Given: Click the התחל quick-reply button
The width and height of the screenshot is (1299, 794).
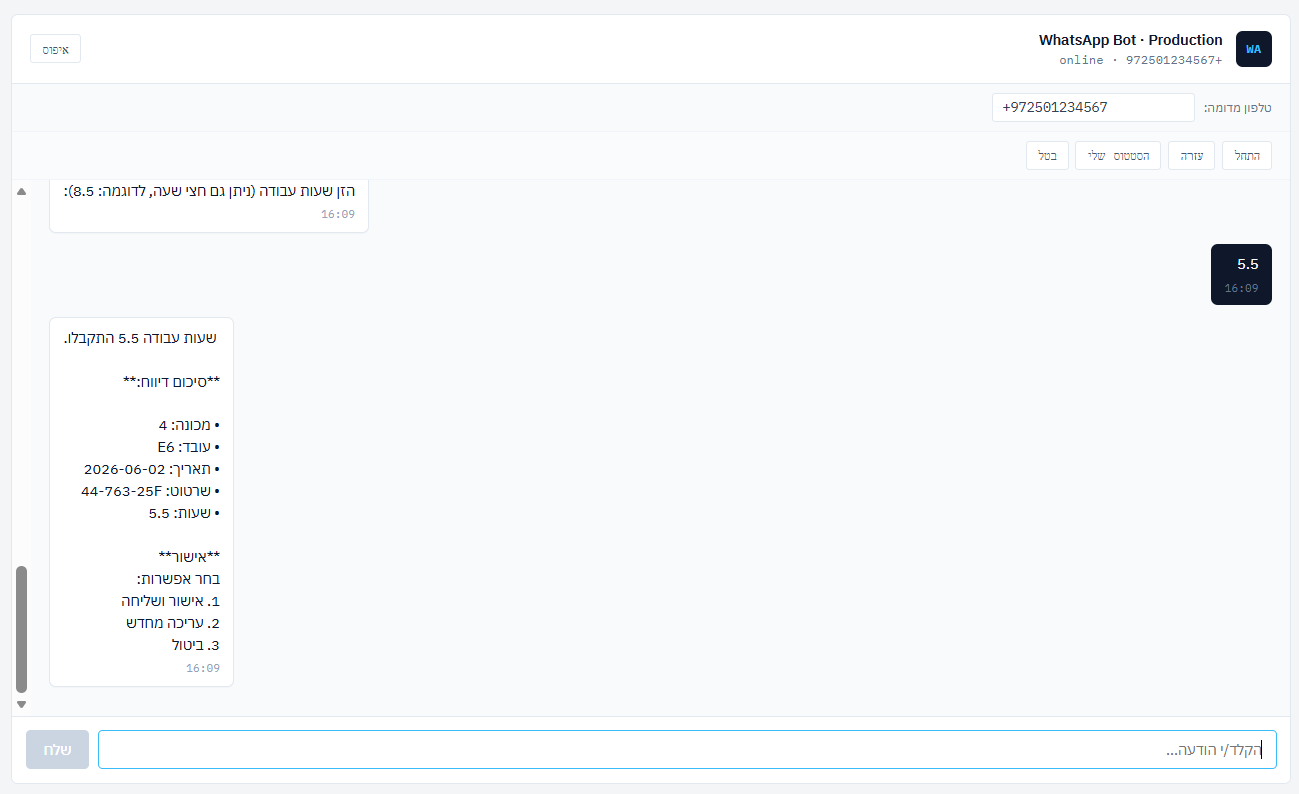Looking at the screenshot, I should coord(1247,156).
